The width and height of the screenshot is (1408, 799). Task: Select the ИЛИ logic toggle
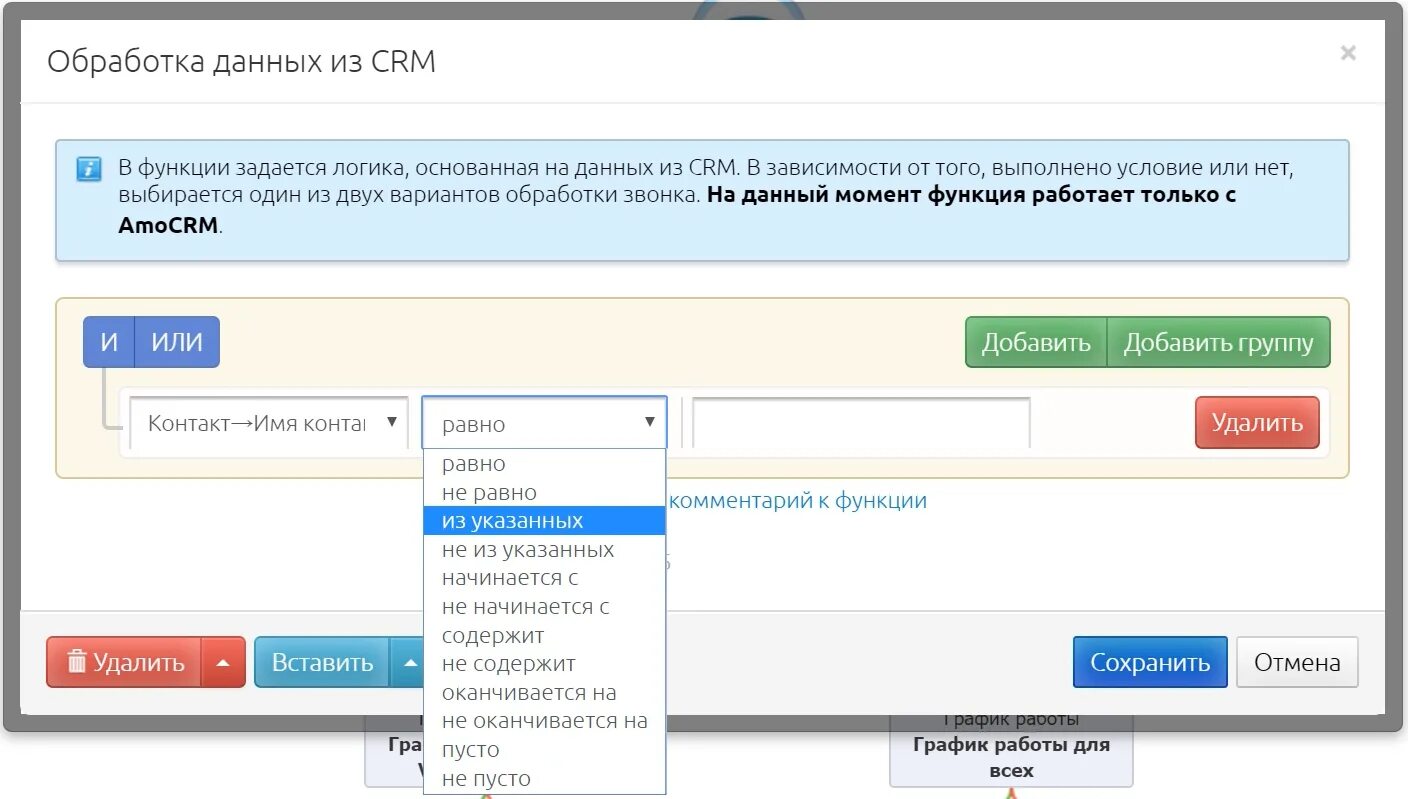(177, 342)
